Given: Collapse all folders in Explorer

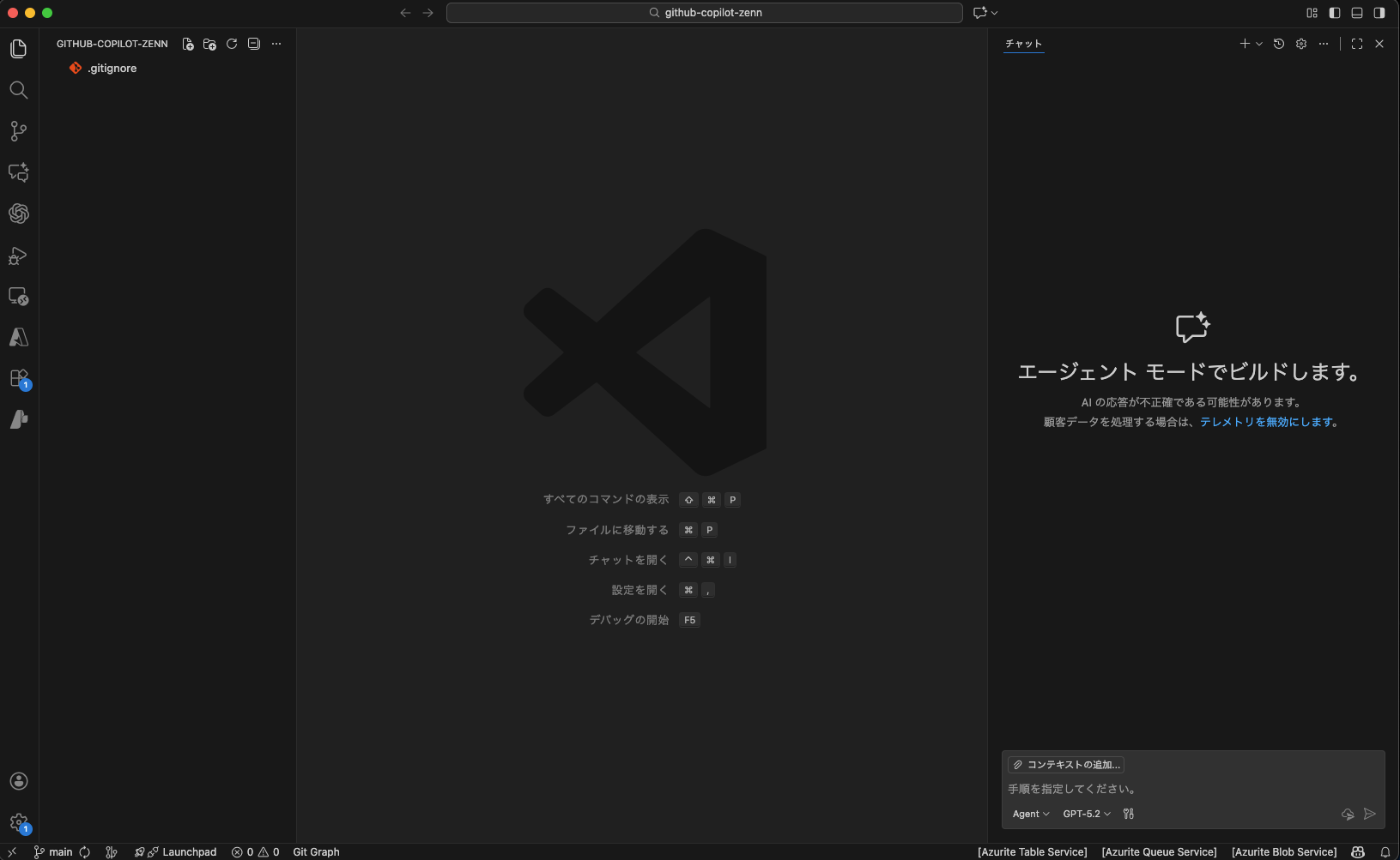Looking at the screenshot, I should [254, 44].
